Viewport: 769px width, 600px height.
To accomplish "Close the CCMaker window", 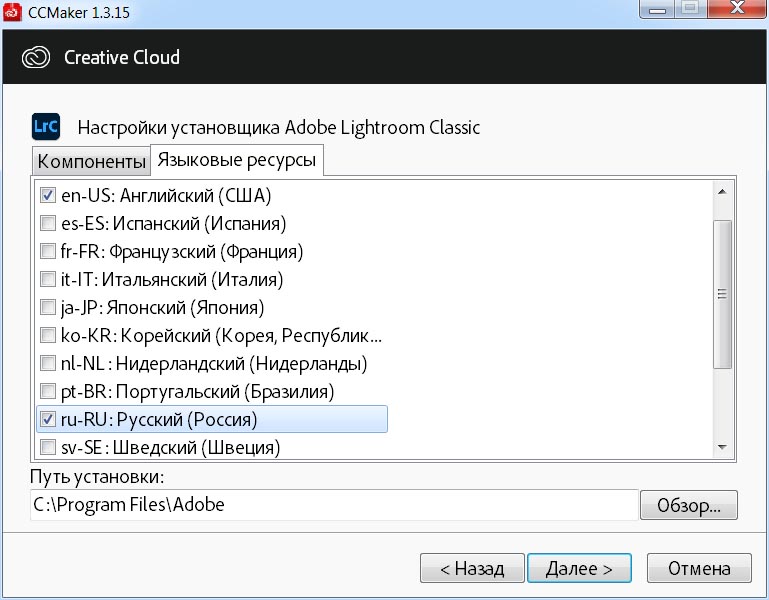I will click(x=737, y=8).
